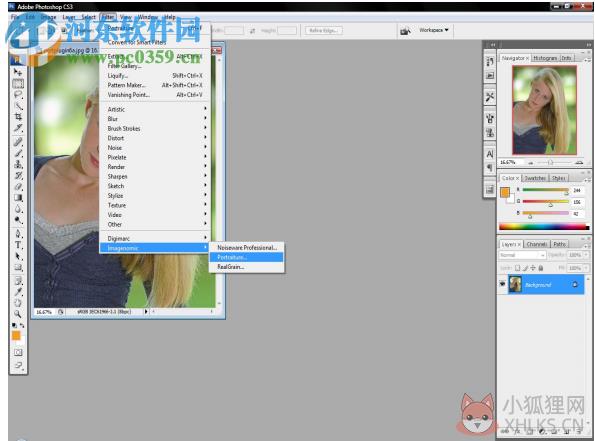595x441 pixels.
Task: Open Liquify from Filter menu
Action: pos(155,76)
